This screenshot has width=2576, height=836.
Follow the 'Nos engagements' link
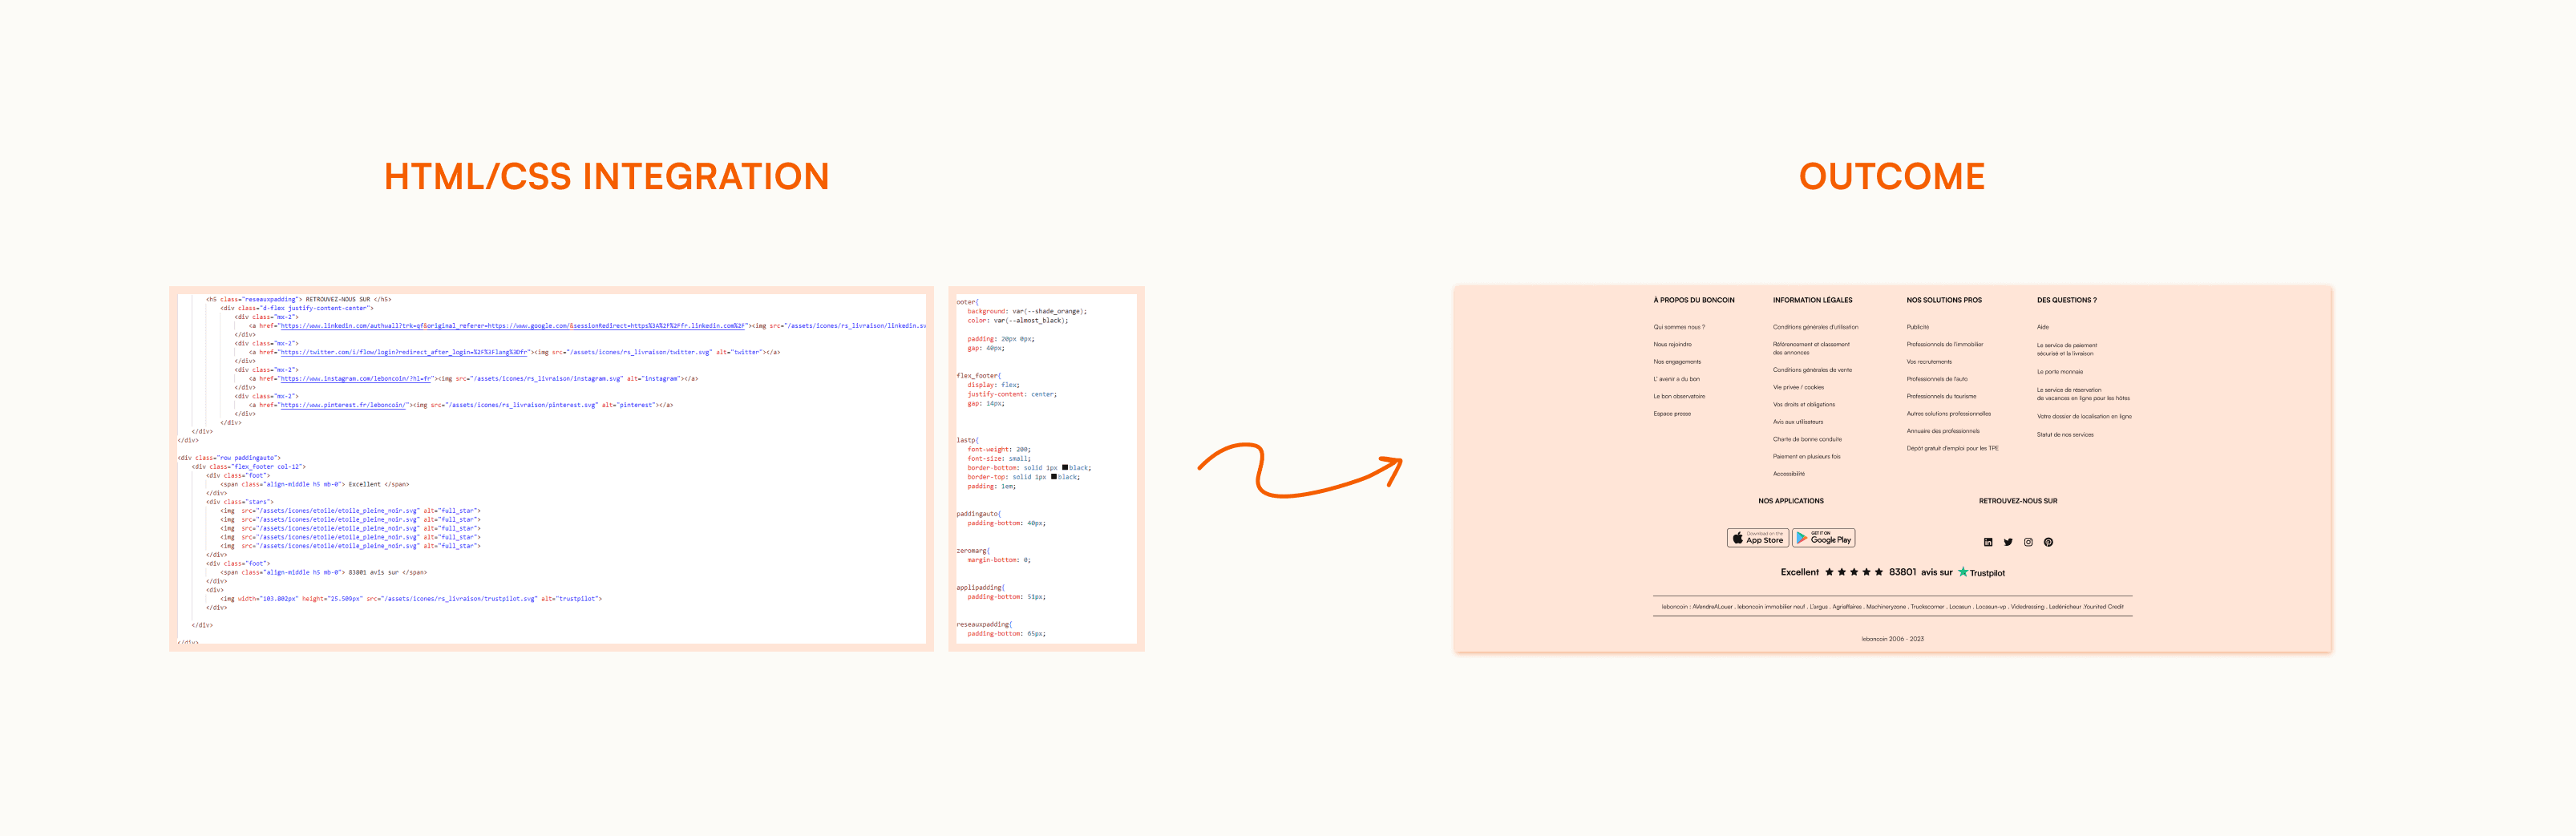pos(1677,362)
